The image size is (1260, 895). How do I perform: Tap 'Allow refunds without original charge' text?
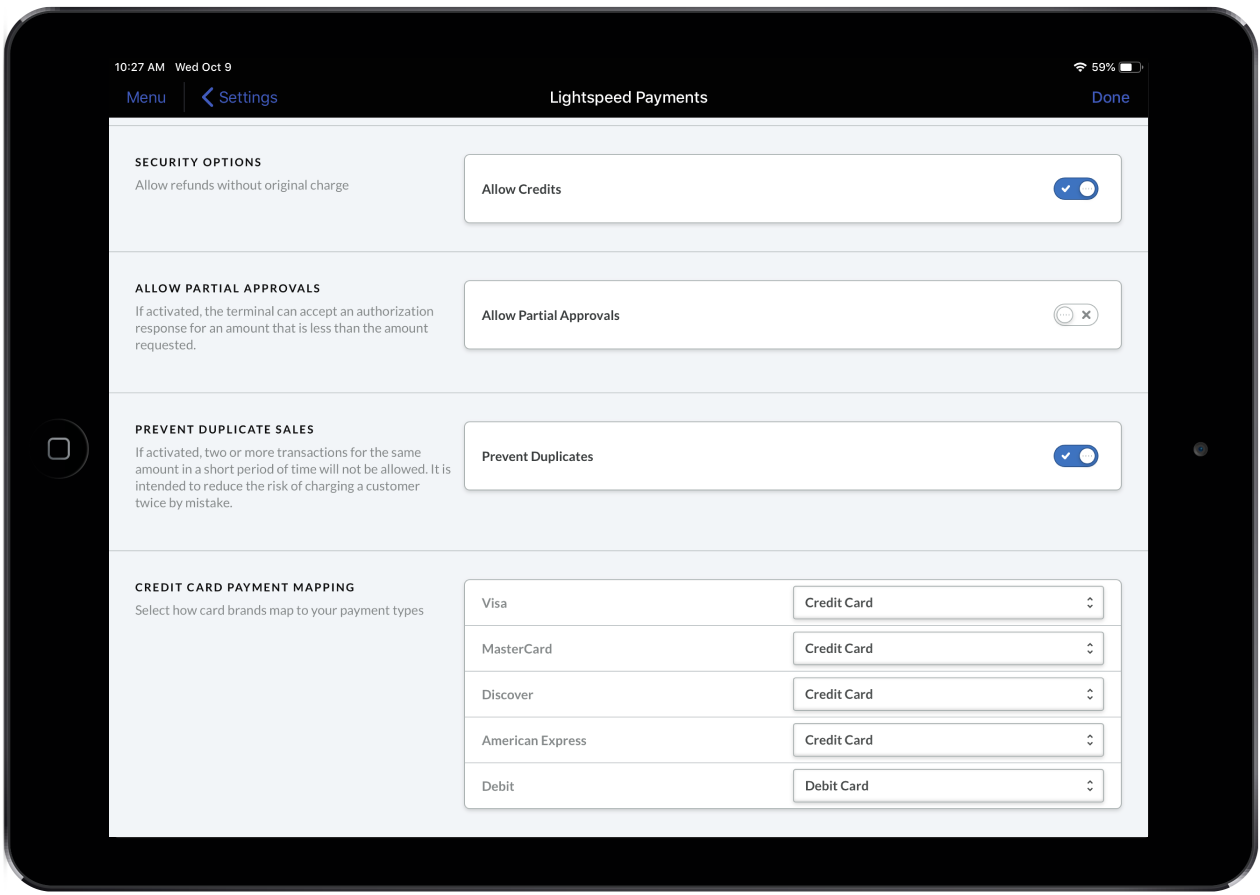coord(242,185)
